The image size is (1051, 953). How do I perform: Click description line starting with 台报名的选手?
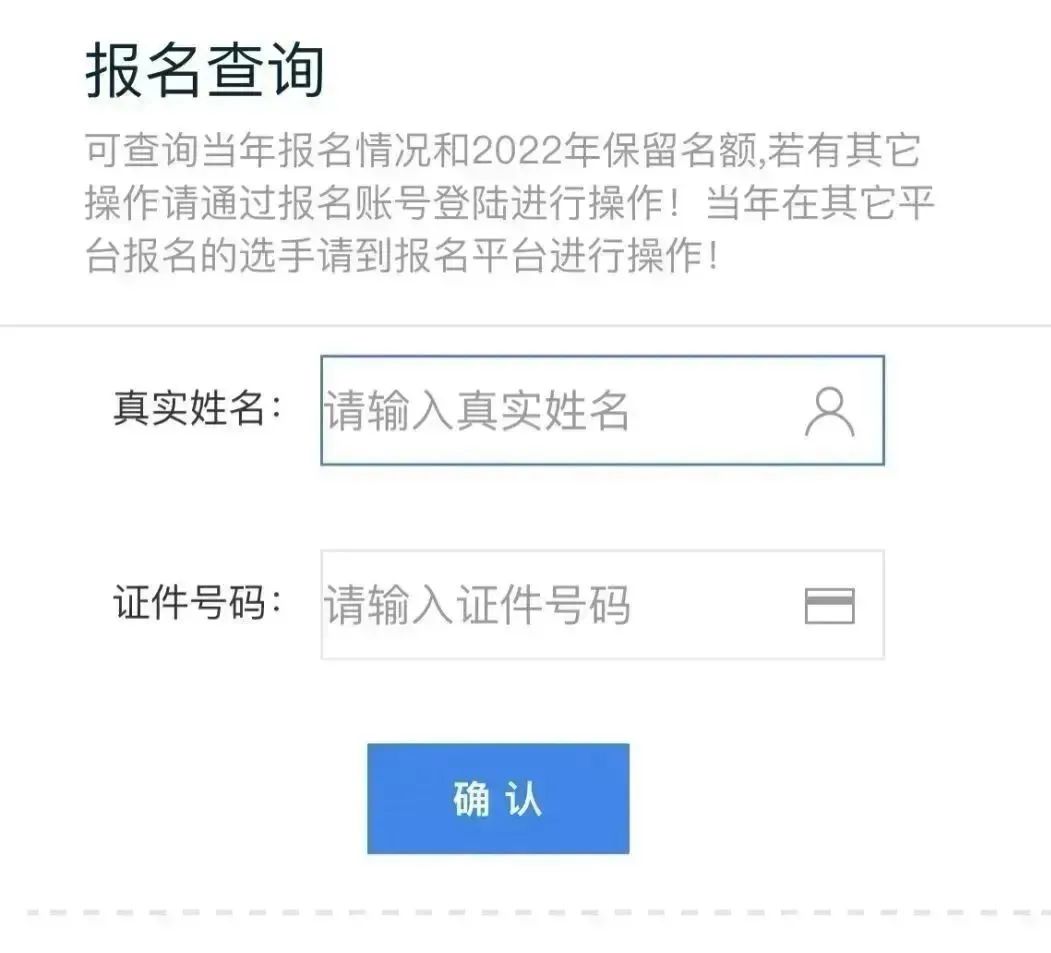[403, 255]
